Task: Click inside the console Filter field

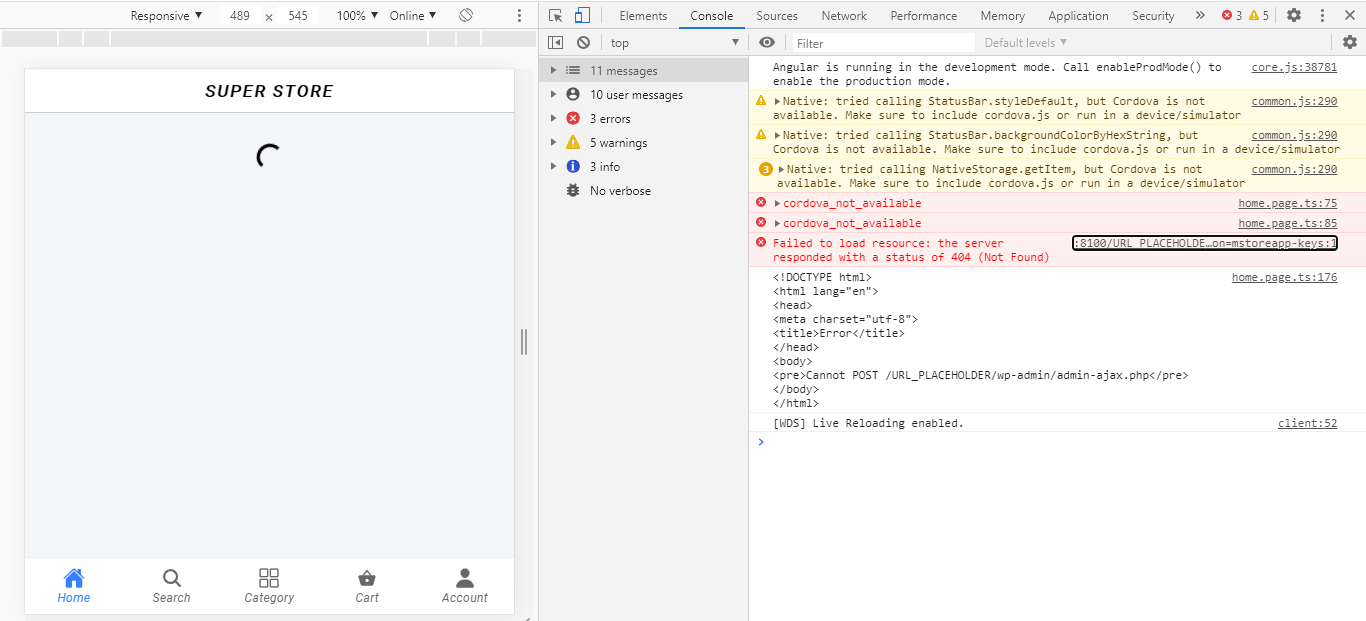Action: click(880, 42)
